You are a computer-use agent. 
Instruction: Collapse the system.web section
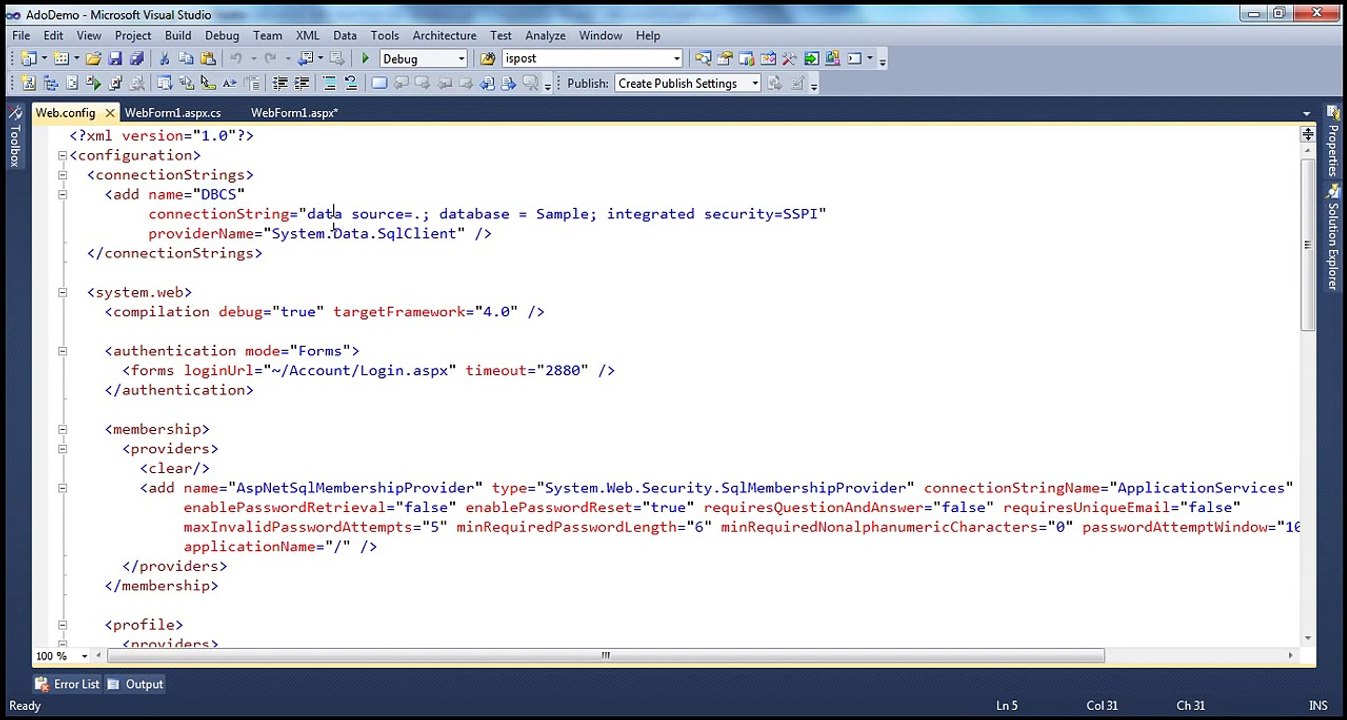point(62,292)
